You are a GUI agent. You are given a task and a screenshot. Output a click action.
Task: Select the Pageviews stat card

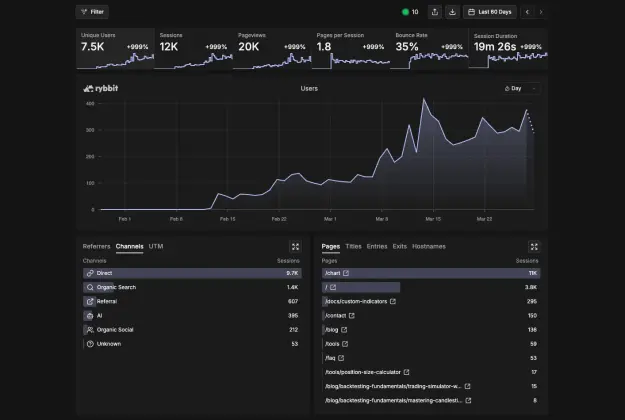272,49
